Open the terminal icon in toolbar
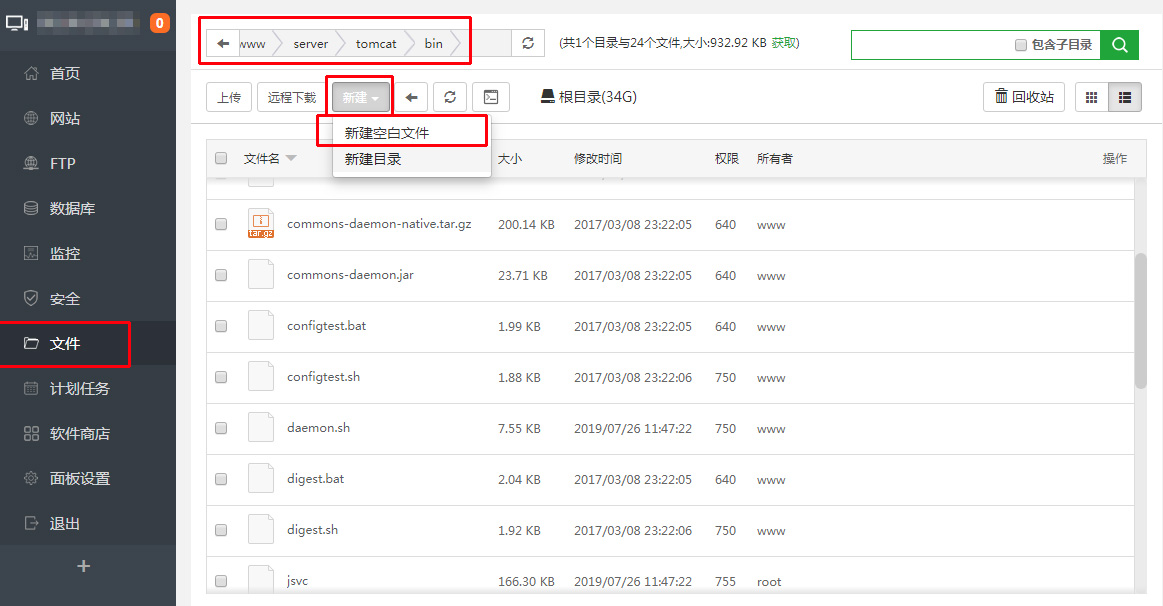Image resolution: width=1163 pixels, height=606 pixels. pos(490,97)
